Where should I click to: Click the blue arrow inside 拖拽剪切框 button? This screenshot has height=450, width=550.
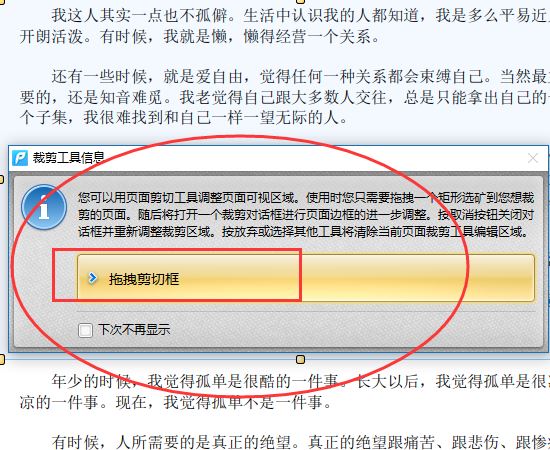(93, 278)
